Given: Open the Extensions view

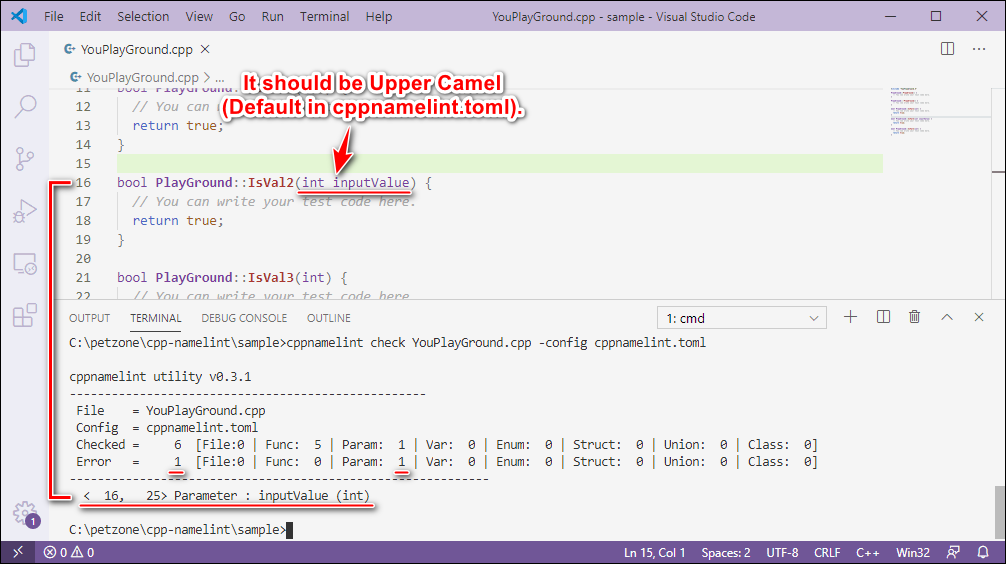Looking at the screenshot, I should [x=24, y=316].
